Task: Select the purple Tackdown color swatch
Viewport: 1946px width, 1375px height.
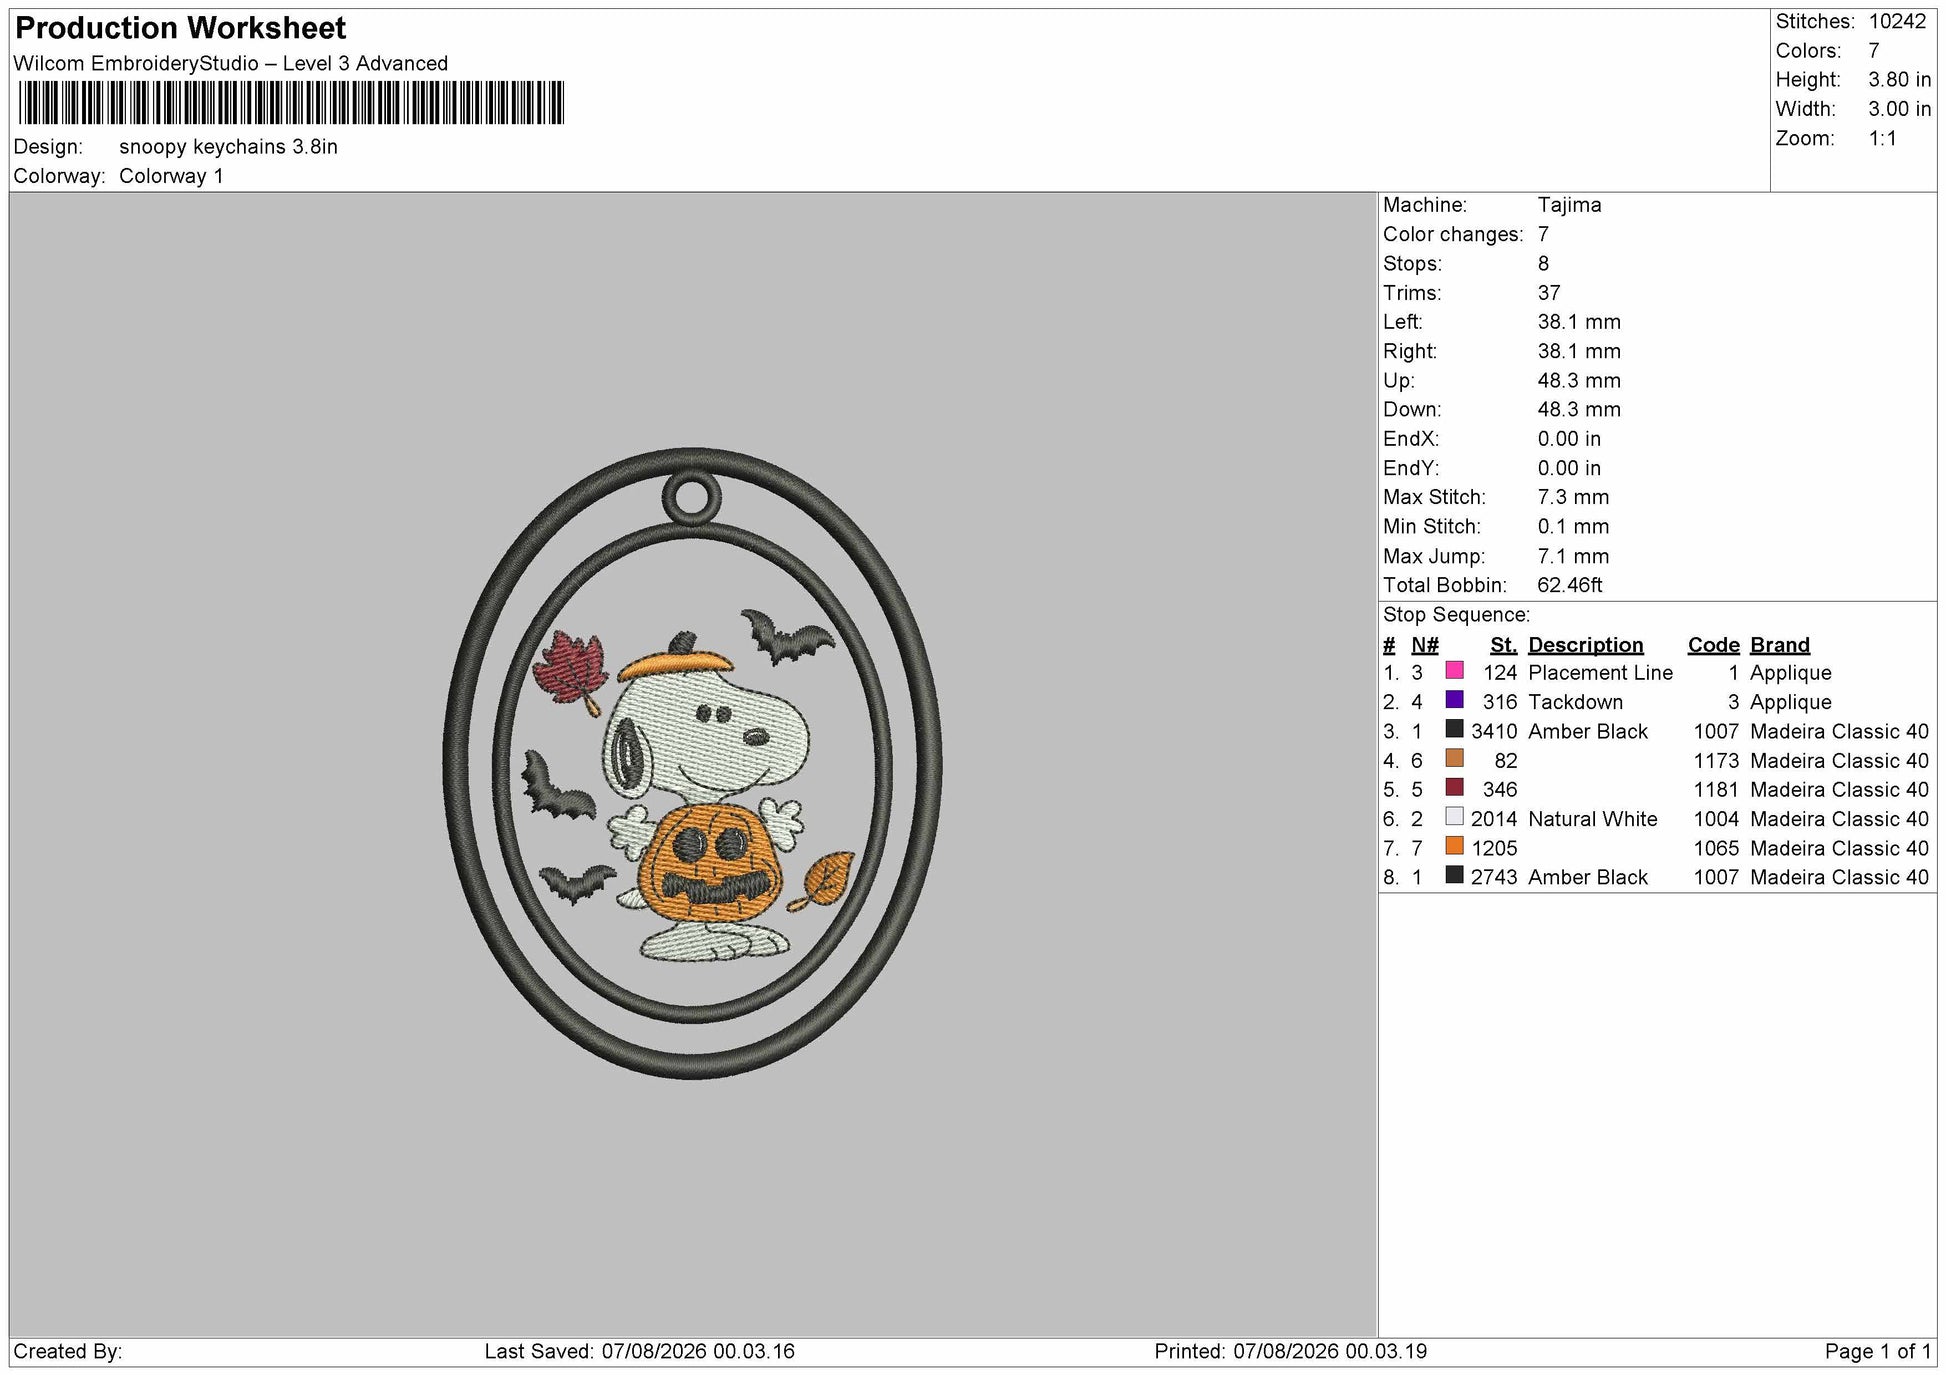Action: click(x=1454, y=700)
